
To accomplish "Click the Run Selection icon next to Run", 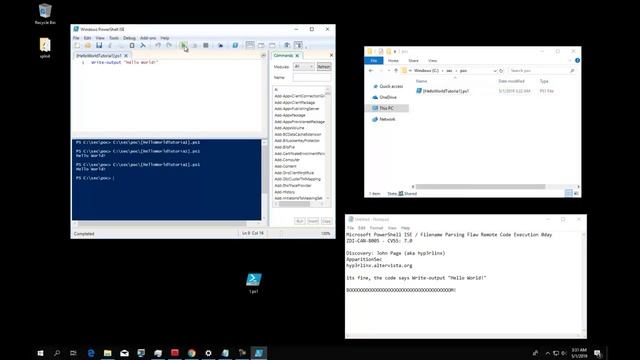I will (x=195, y=45).
